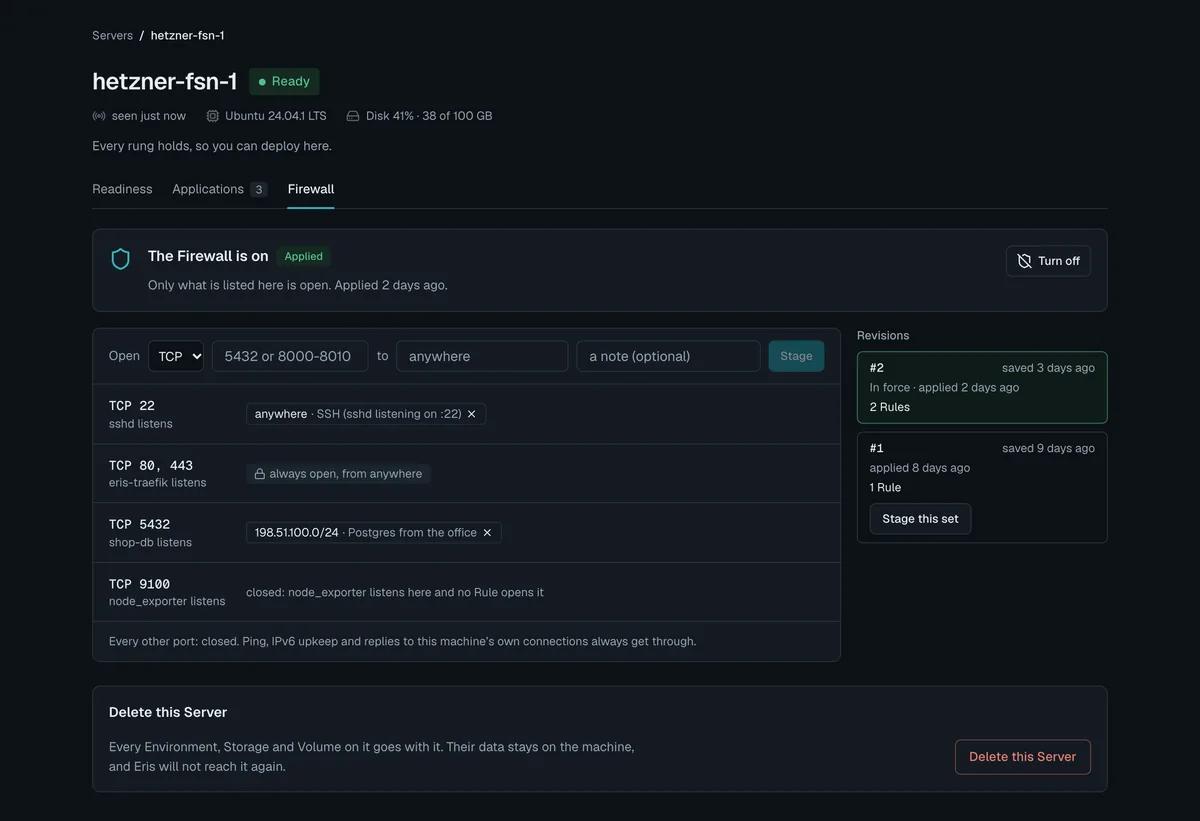
Task: Open the TCP protocol dropdown
Action: point(176,356)
